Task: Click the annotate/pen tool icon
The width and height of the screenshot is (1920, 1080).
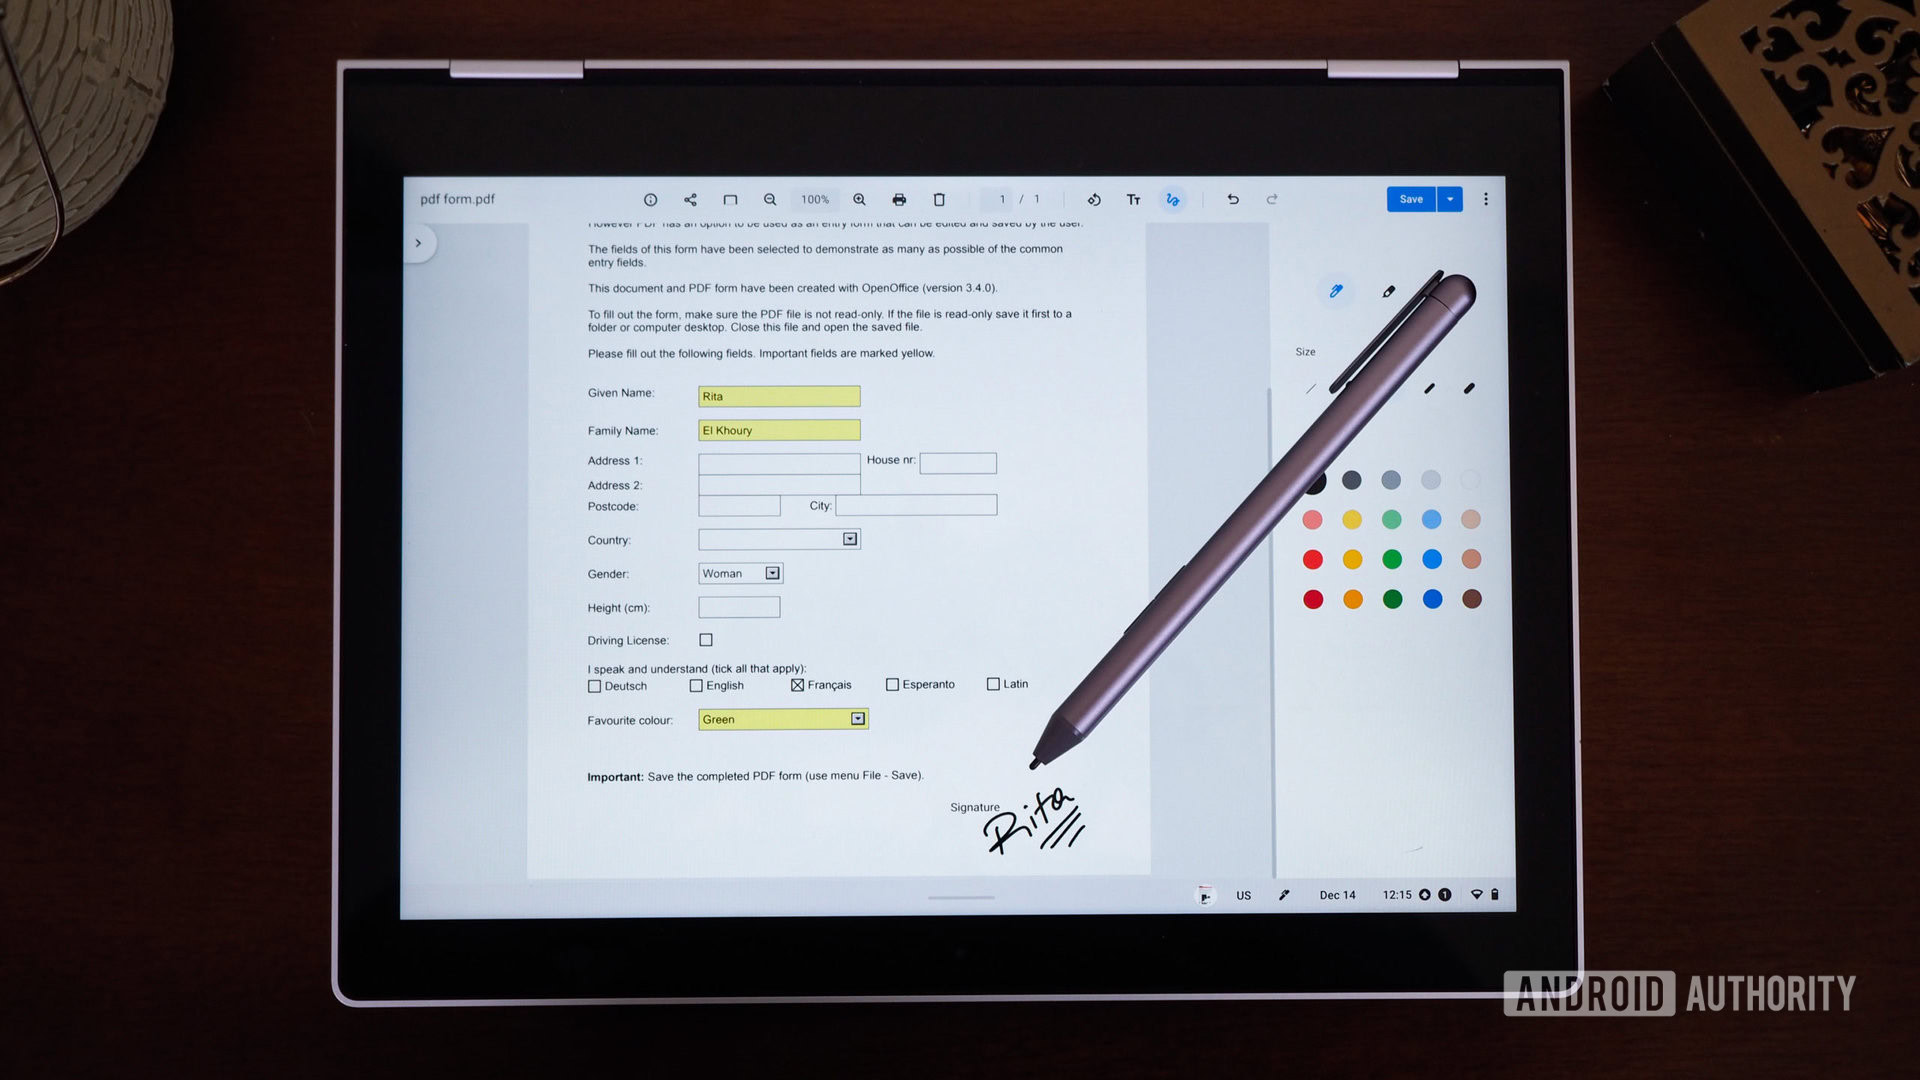Action: tap(1171, 199)
